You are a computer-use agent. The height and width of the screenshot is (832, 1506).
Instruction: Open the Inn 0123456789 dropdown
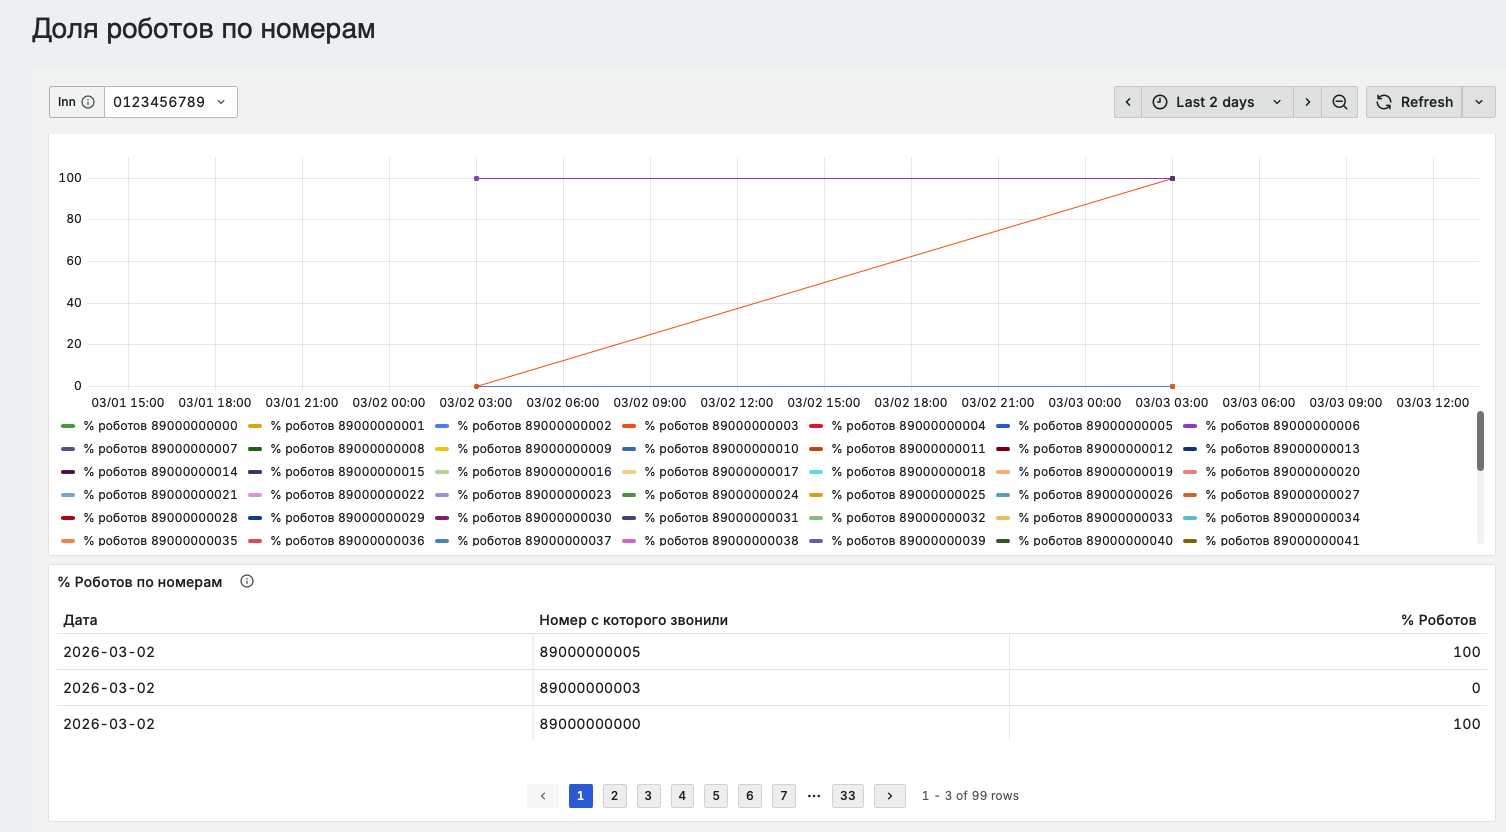171,102
